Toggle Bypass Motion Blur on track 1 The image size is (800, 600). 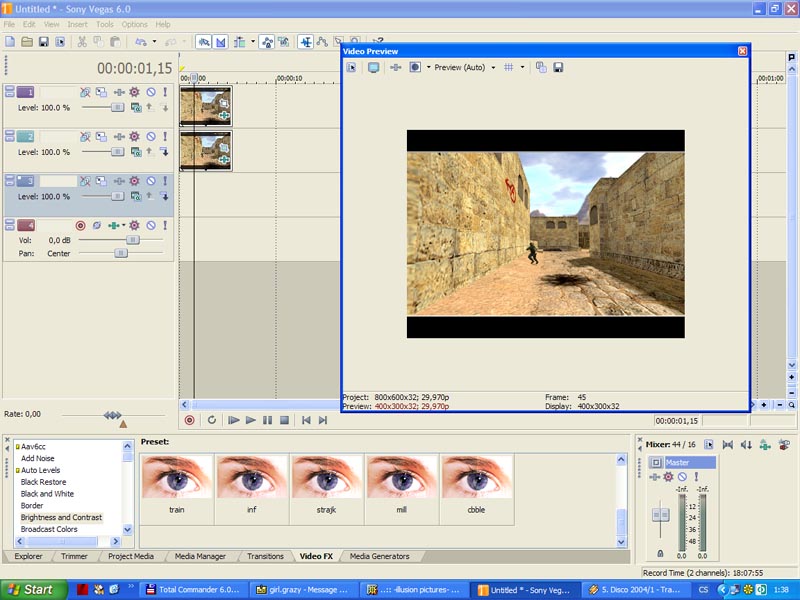[85, 92]
